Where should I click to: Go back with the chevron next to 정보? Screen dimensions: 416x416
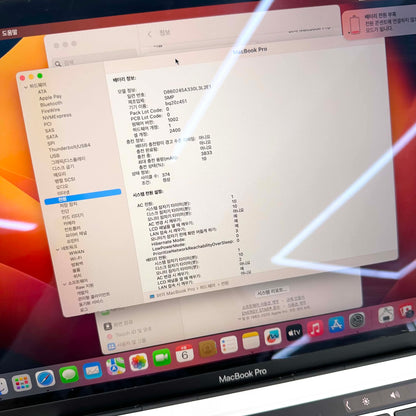coord(150,34)
